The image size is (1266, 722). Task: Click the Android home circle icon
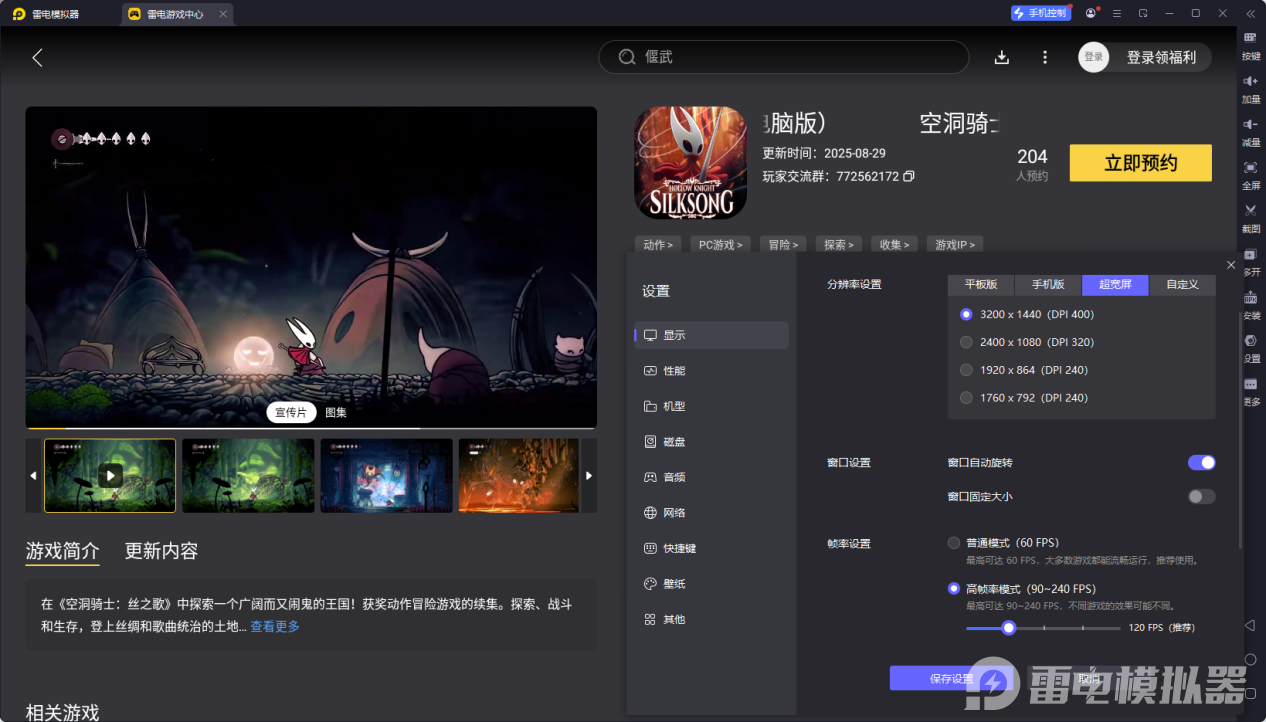(1250, 660)
